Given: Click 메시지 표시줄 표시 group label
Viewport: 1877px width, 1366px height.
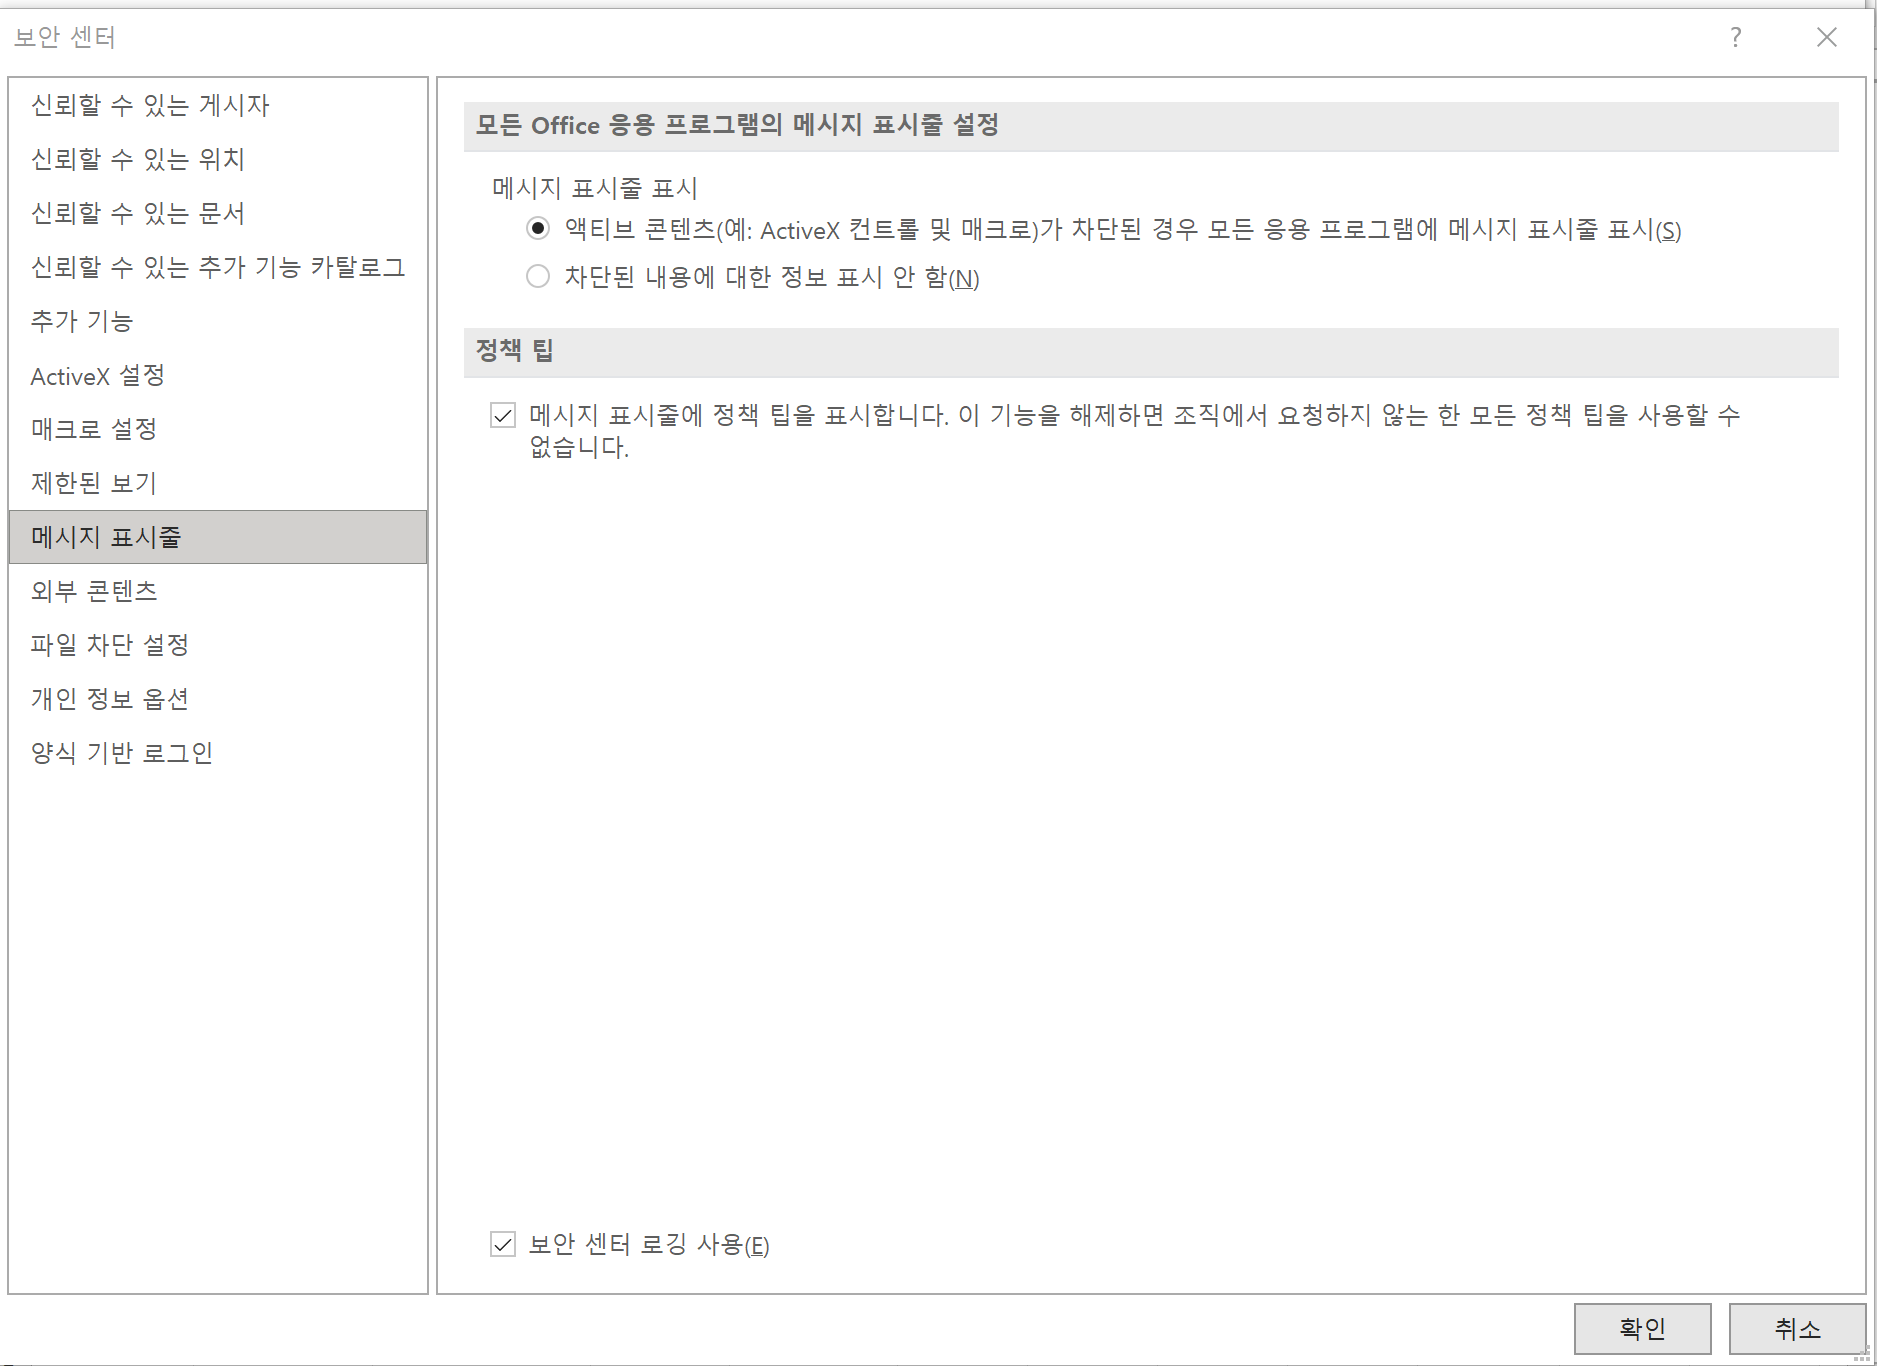Looking at the screenshot, I should coord(595,188).
